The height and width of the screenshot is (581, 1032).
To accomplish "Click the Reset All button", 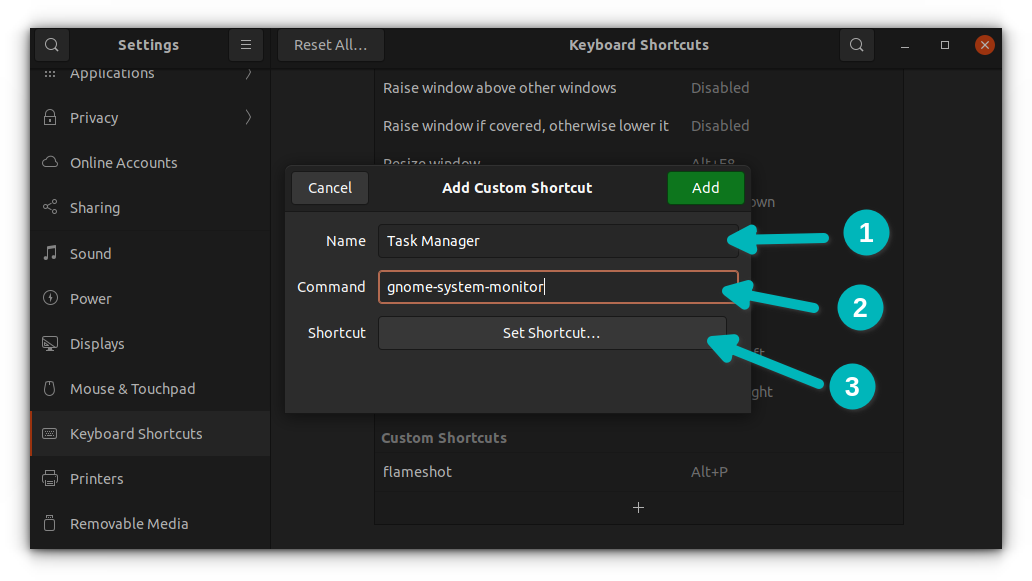I will (x=330, y=45).
